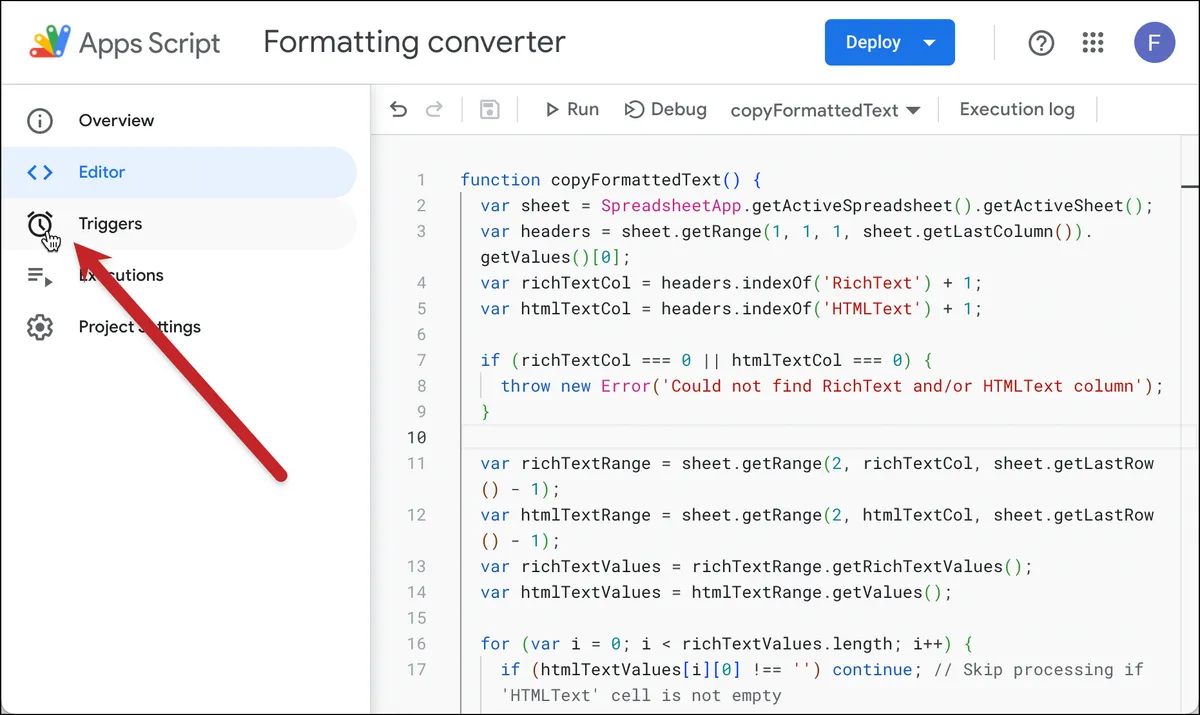Open the Help question mark icon
The height and width of the screenshot is (715, 1200).
[x=1041, y=43]
